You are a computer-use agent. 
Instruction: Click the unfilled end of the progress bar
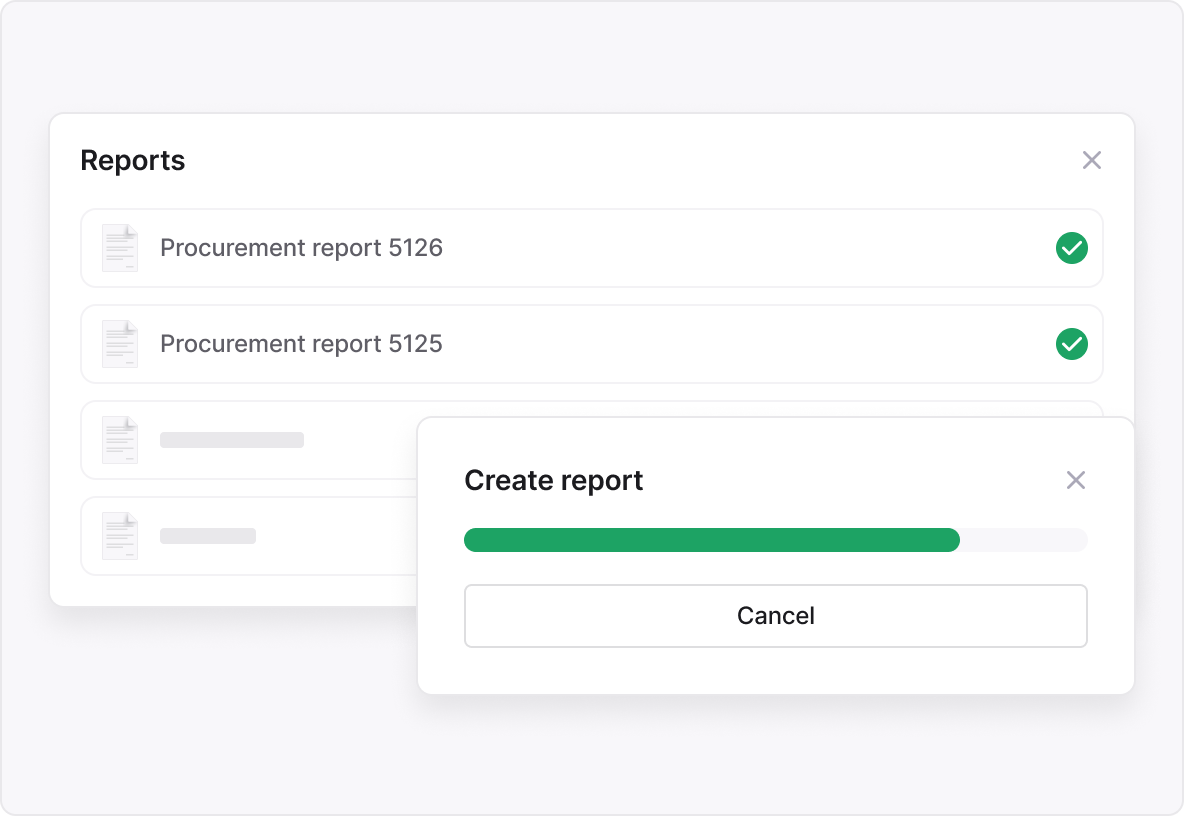[1025, 540]
